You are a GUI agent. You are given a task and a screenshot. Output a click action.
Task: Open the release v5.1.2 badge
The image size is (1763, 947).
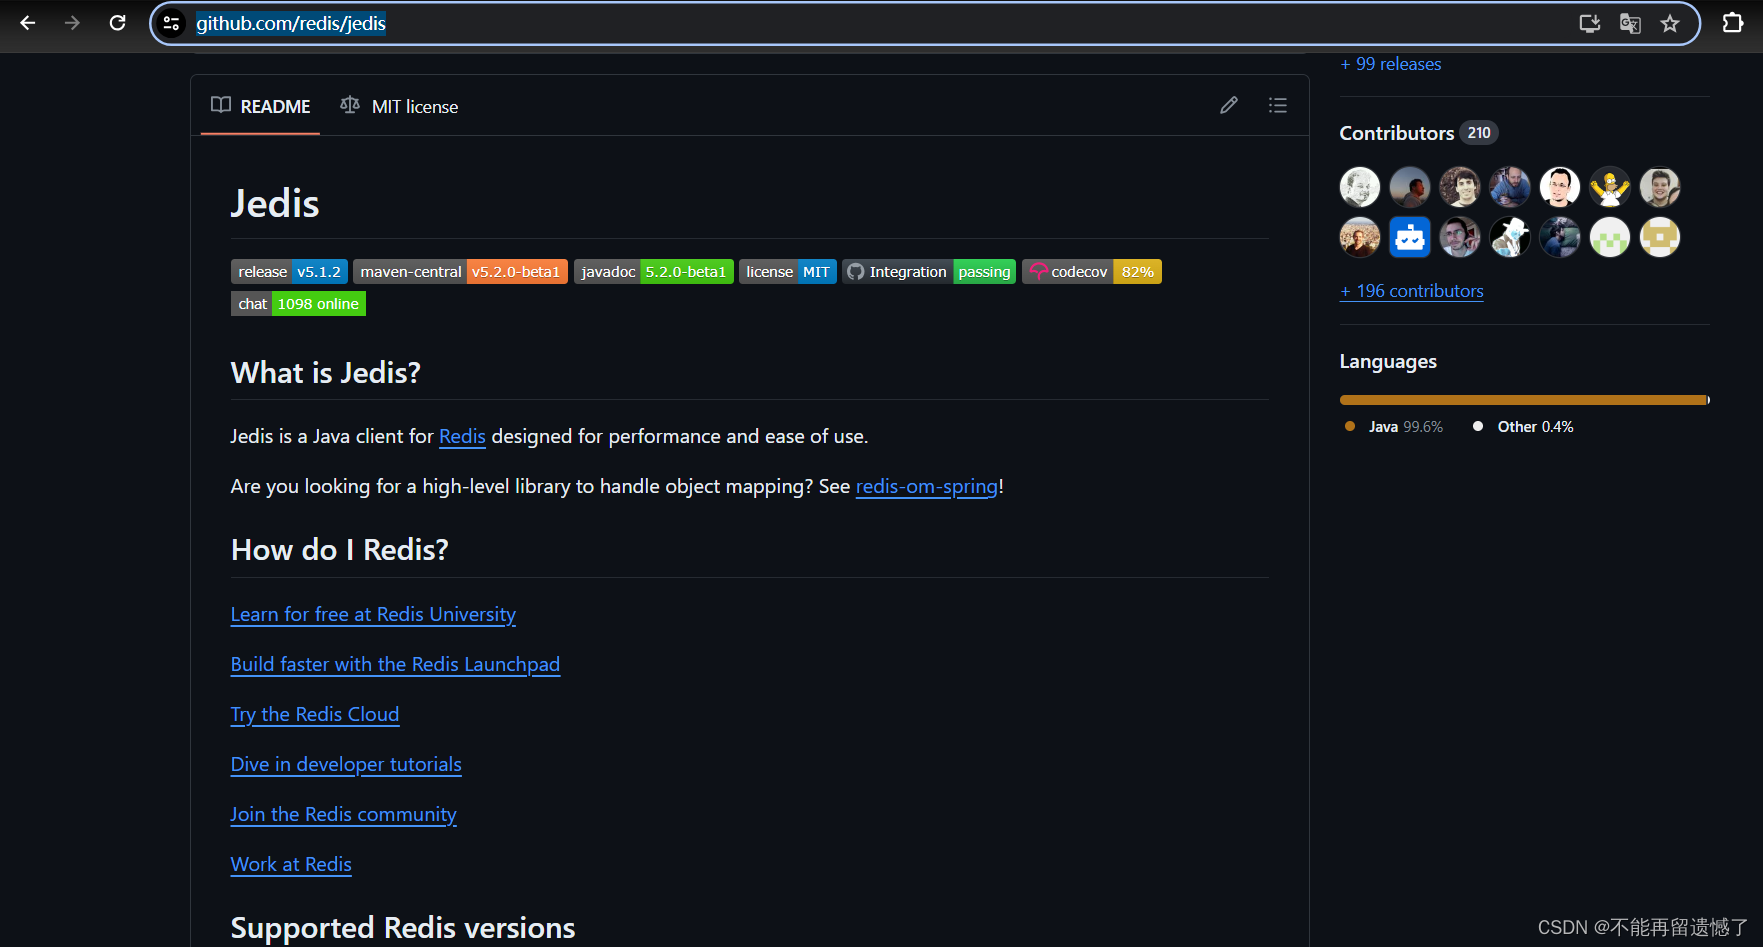tap(290, 272)
